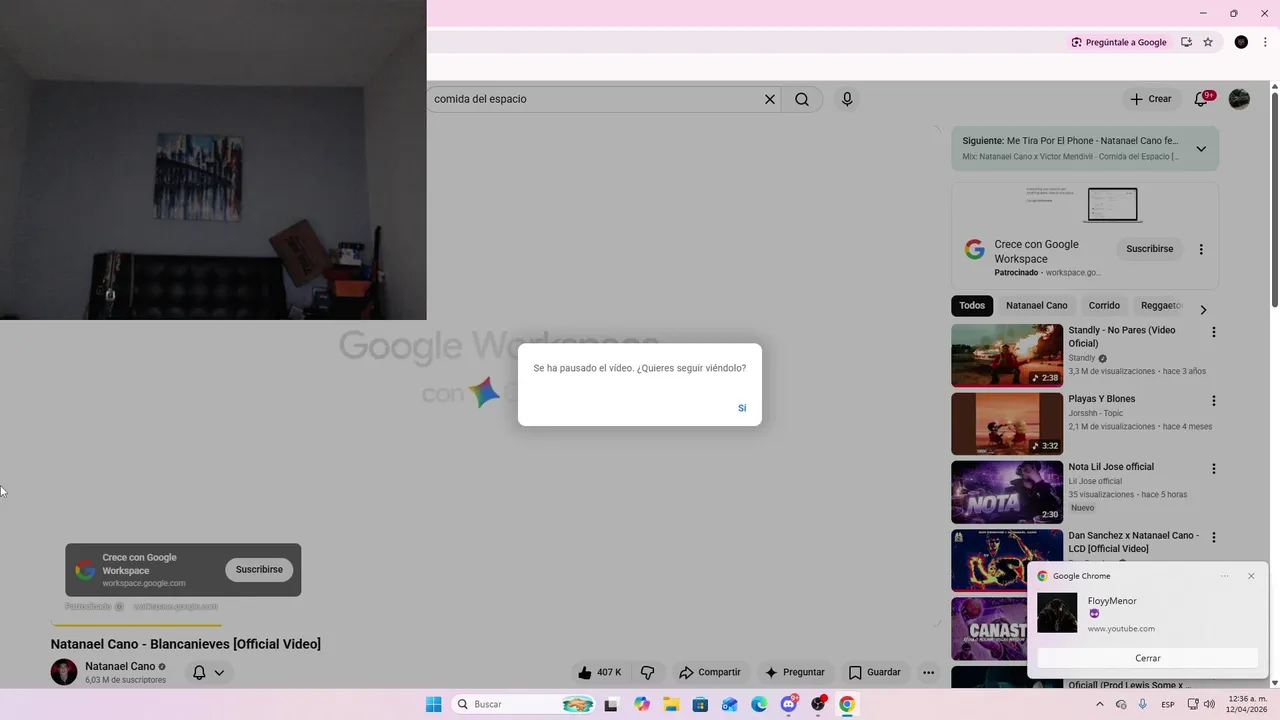Click Preguntar ask button
This screenshot has width=1280, height=720.
point(794,673)
